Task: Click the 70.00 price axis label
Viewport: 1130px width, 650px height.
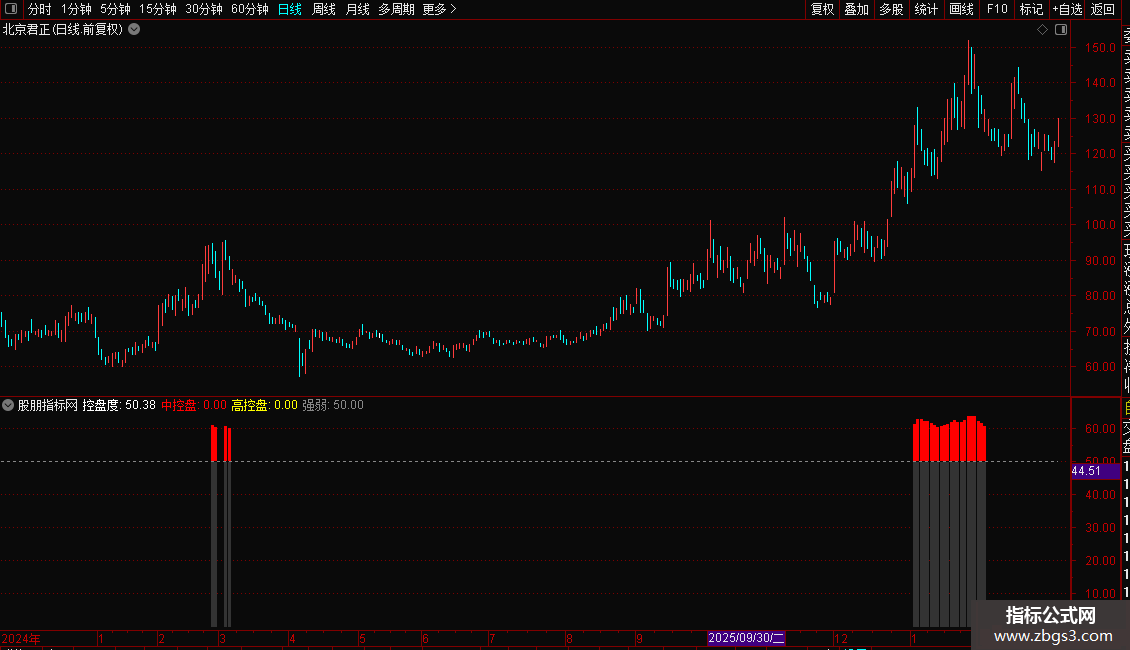Action: [x=1100, y=331]
